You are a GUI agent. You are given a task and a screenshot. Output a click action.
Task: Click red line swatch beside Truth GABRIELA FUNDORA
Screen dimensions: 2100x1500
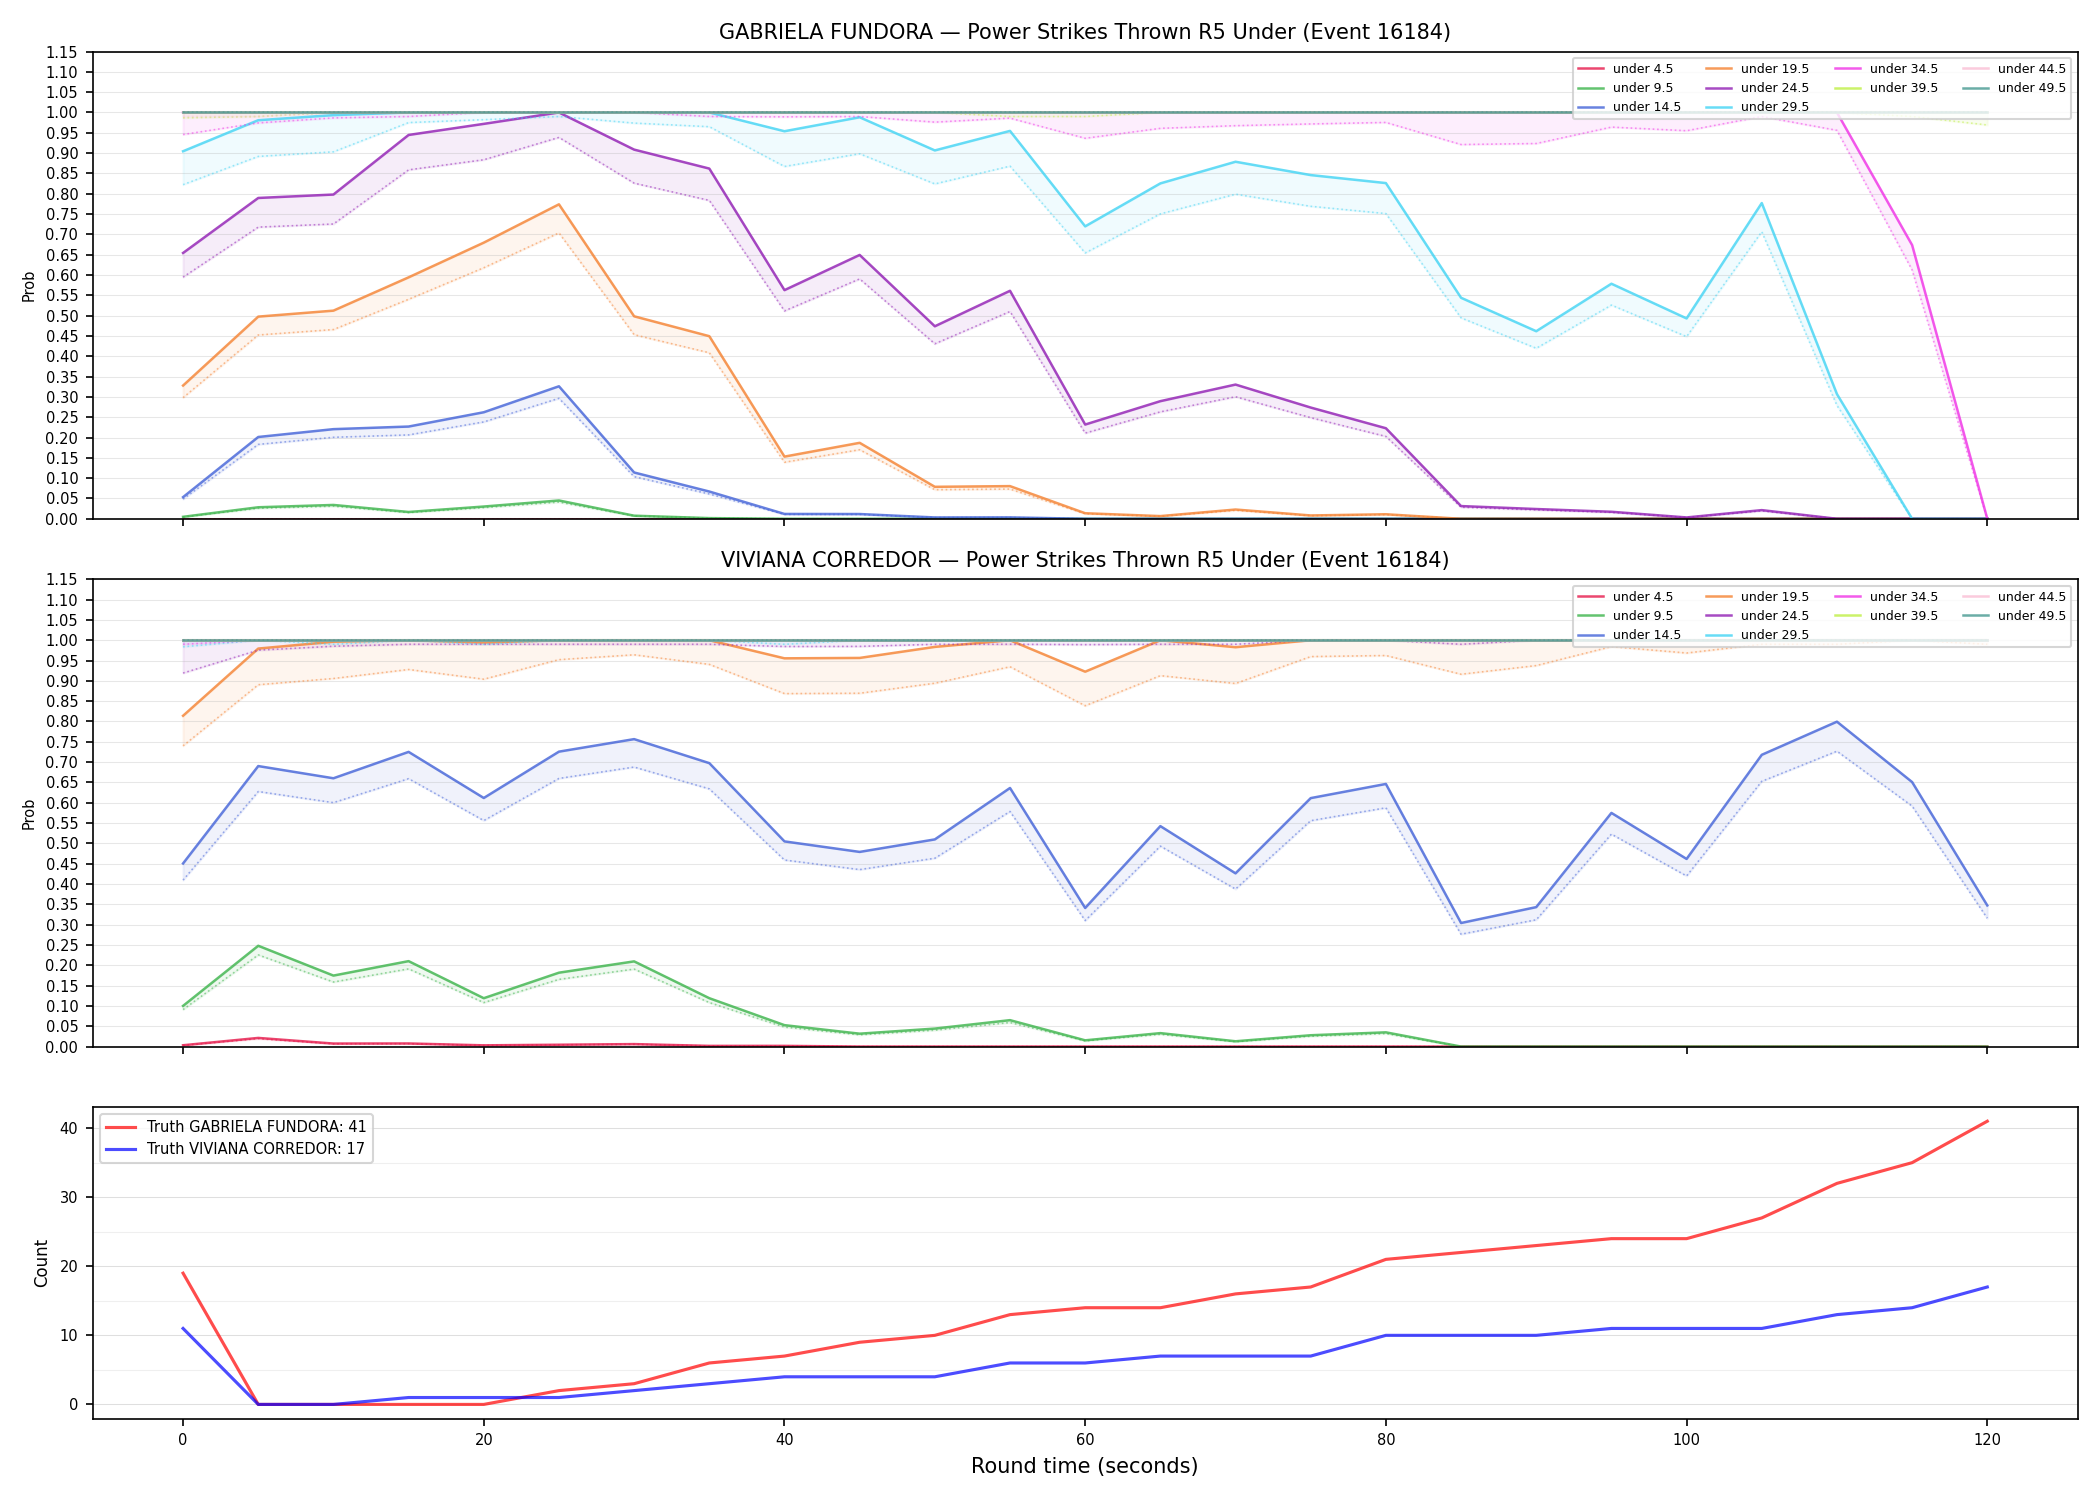click(x=121, y=1127)
